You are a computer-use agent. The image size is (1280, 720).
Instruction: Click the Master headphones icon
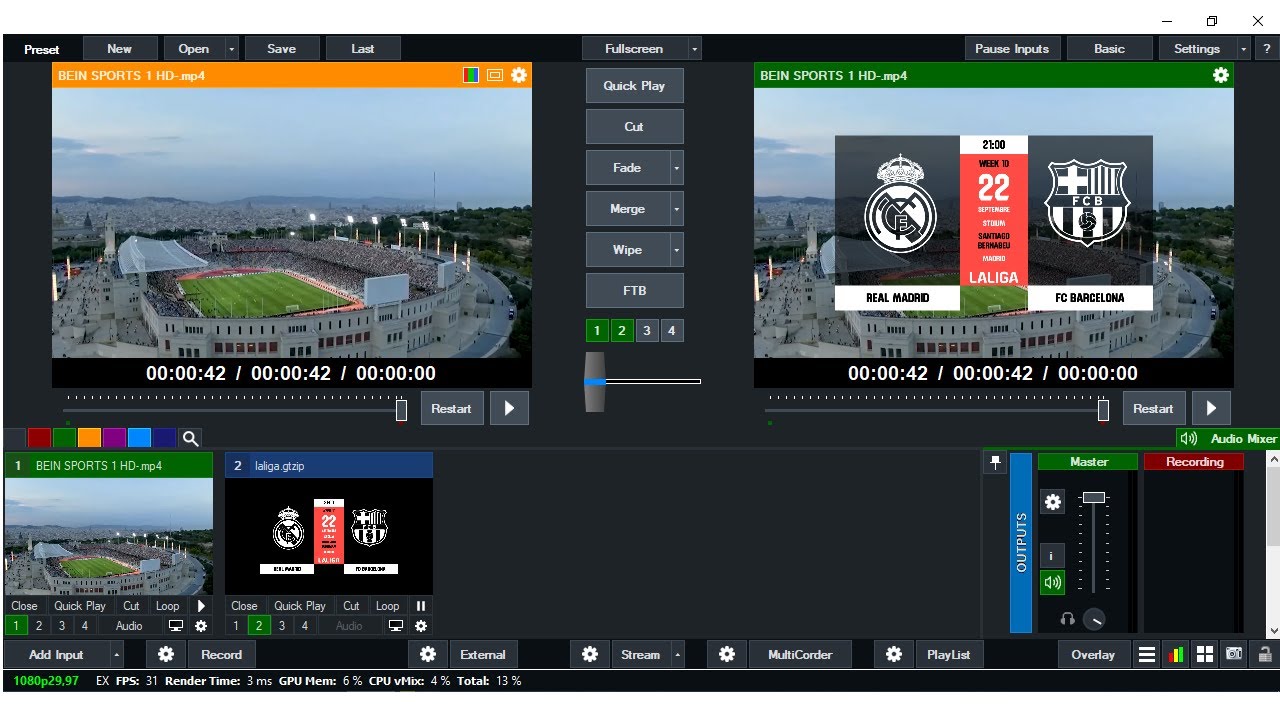[x=1067, y=620]
